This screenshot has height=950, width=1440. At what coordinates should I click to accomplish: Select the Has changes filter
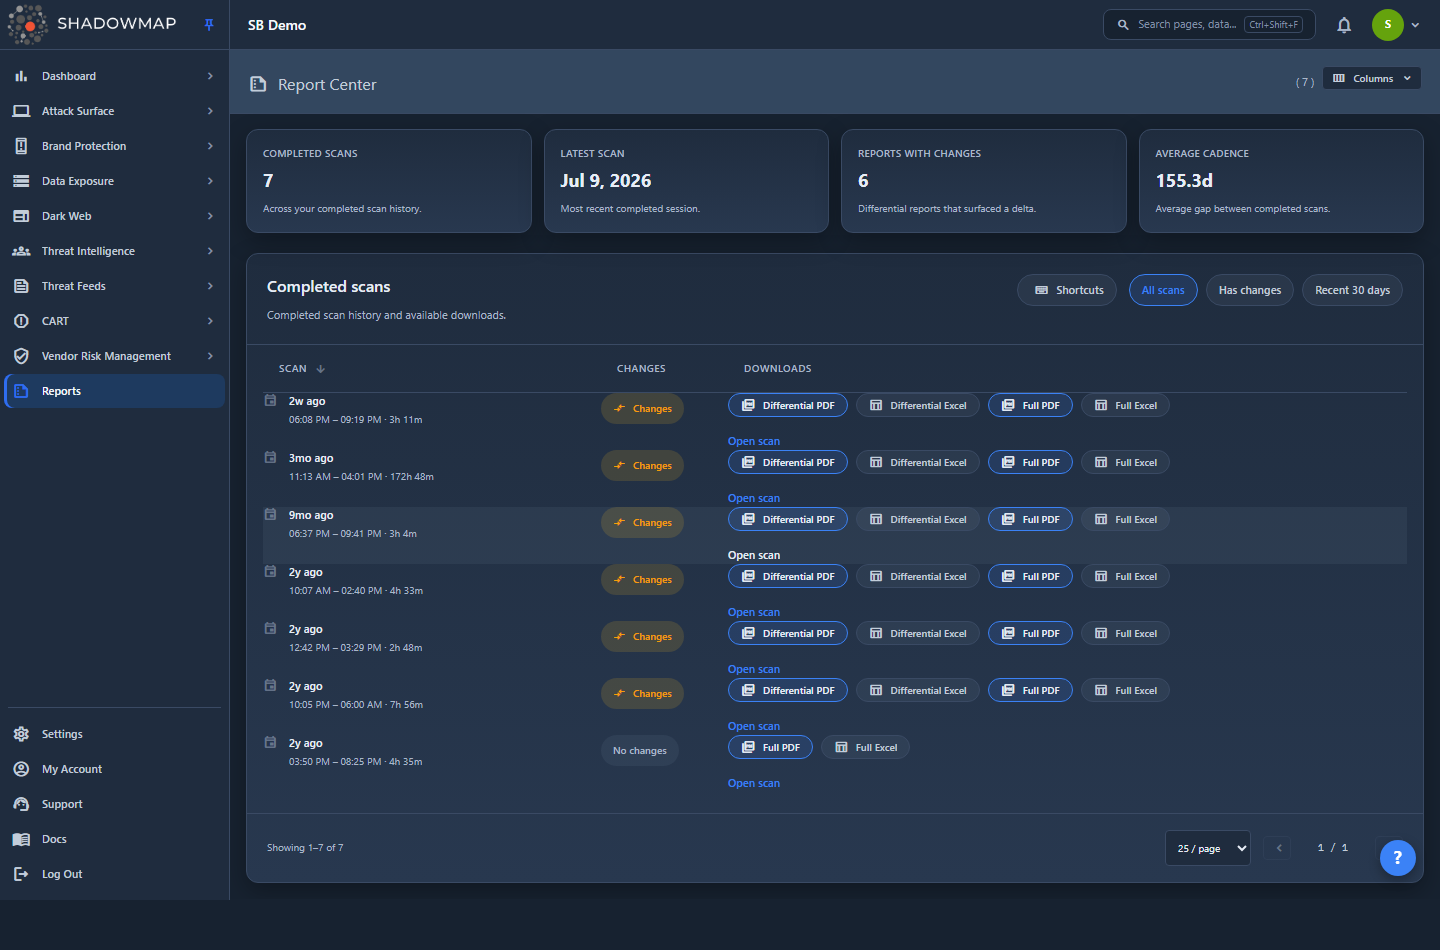coord(1249,290)
